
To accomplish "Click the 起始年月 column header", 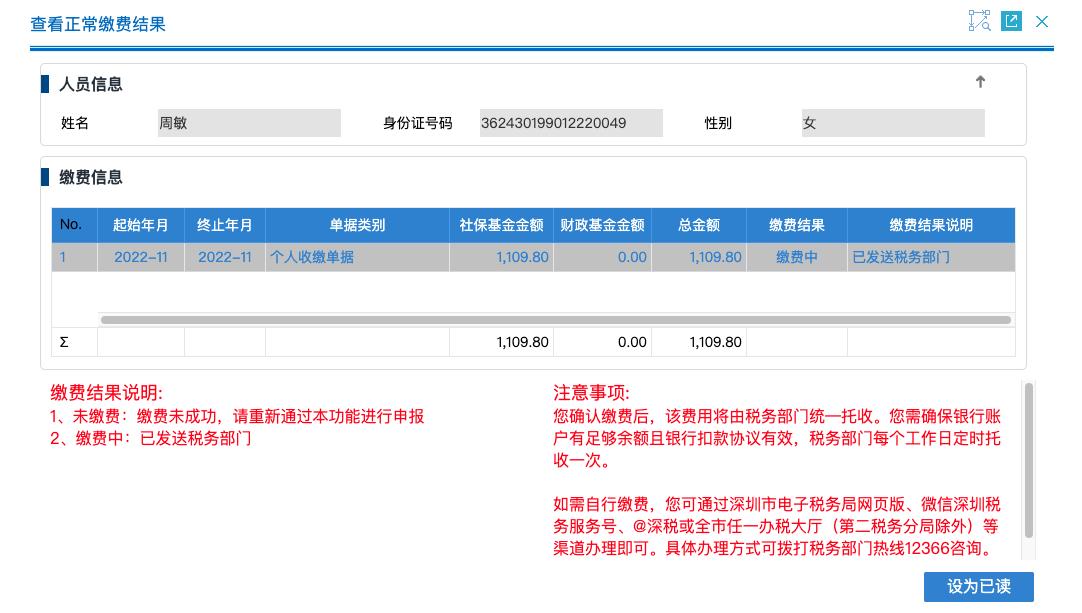I will tap(141, 225).
